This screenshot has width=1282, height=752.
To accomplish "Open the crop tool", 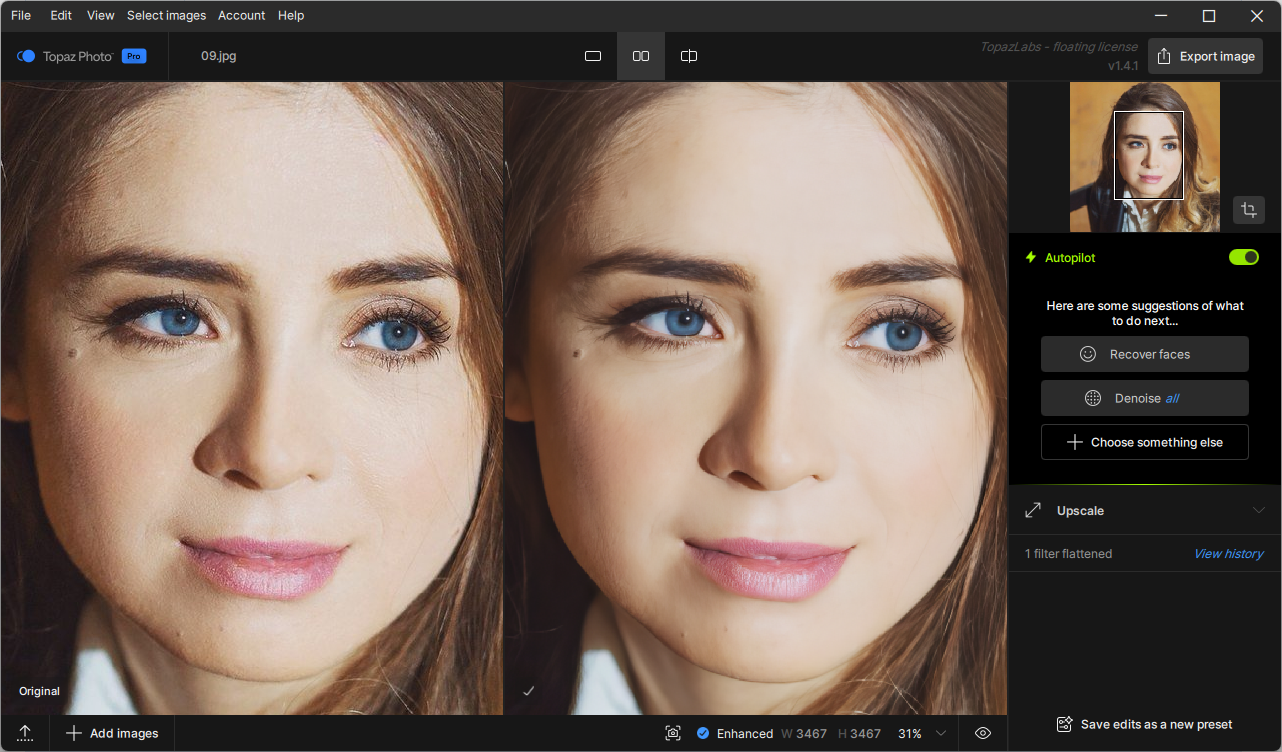I will 1249,210.
